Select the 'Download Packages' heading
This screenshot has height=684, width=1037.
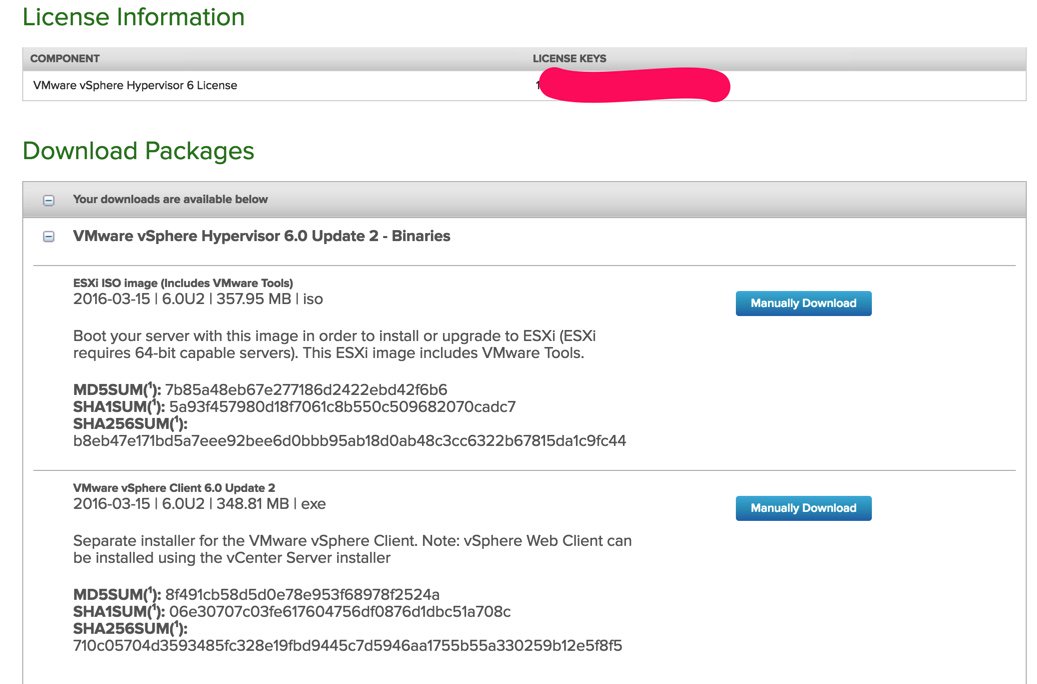pos(138,151)
